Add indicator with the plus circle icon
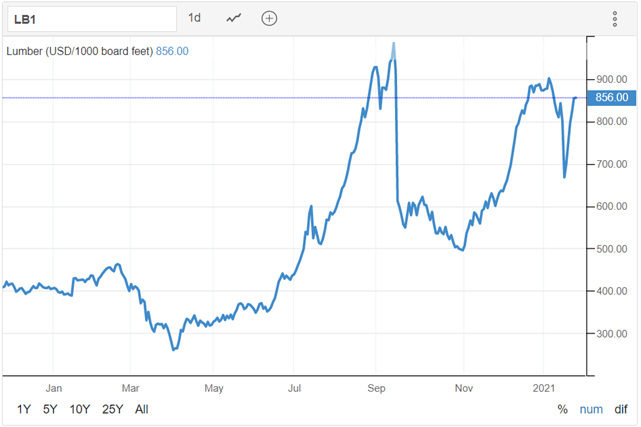641x427 pixels. (x=269, y=18)
